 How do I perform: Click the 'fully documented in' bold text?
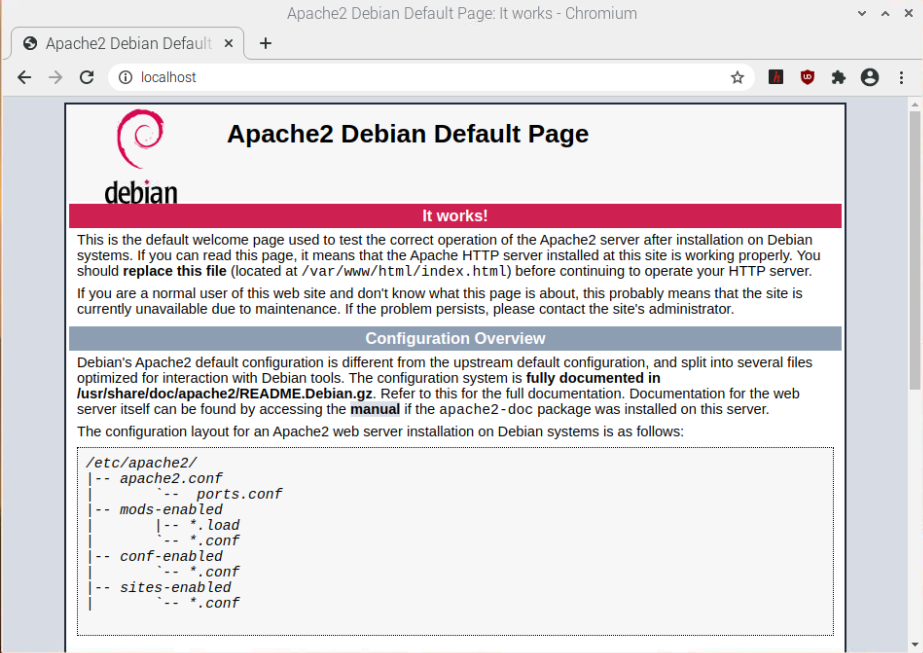point(593,378)
